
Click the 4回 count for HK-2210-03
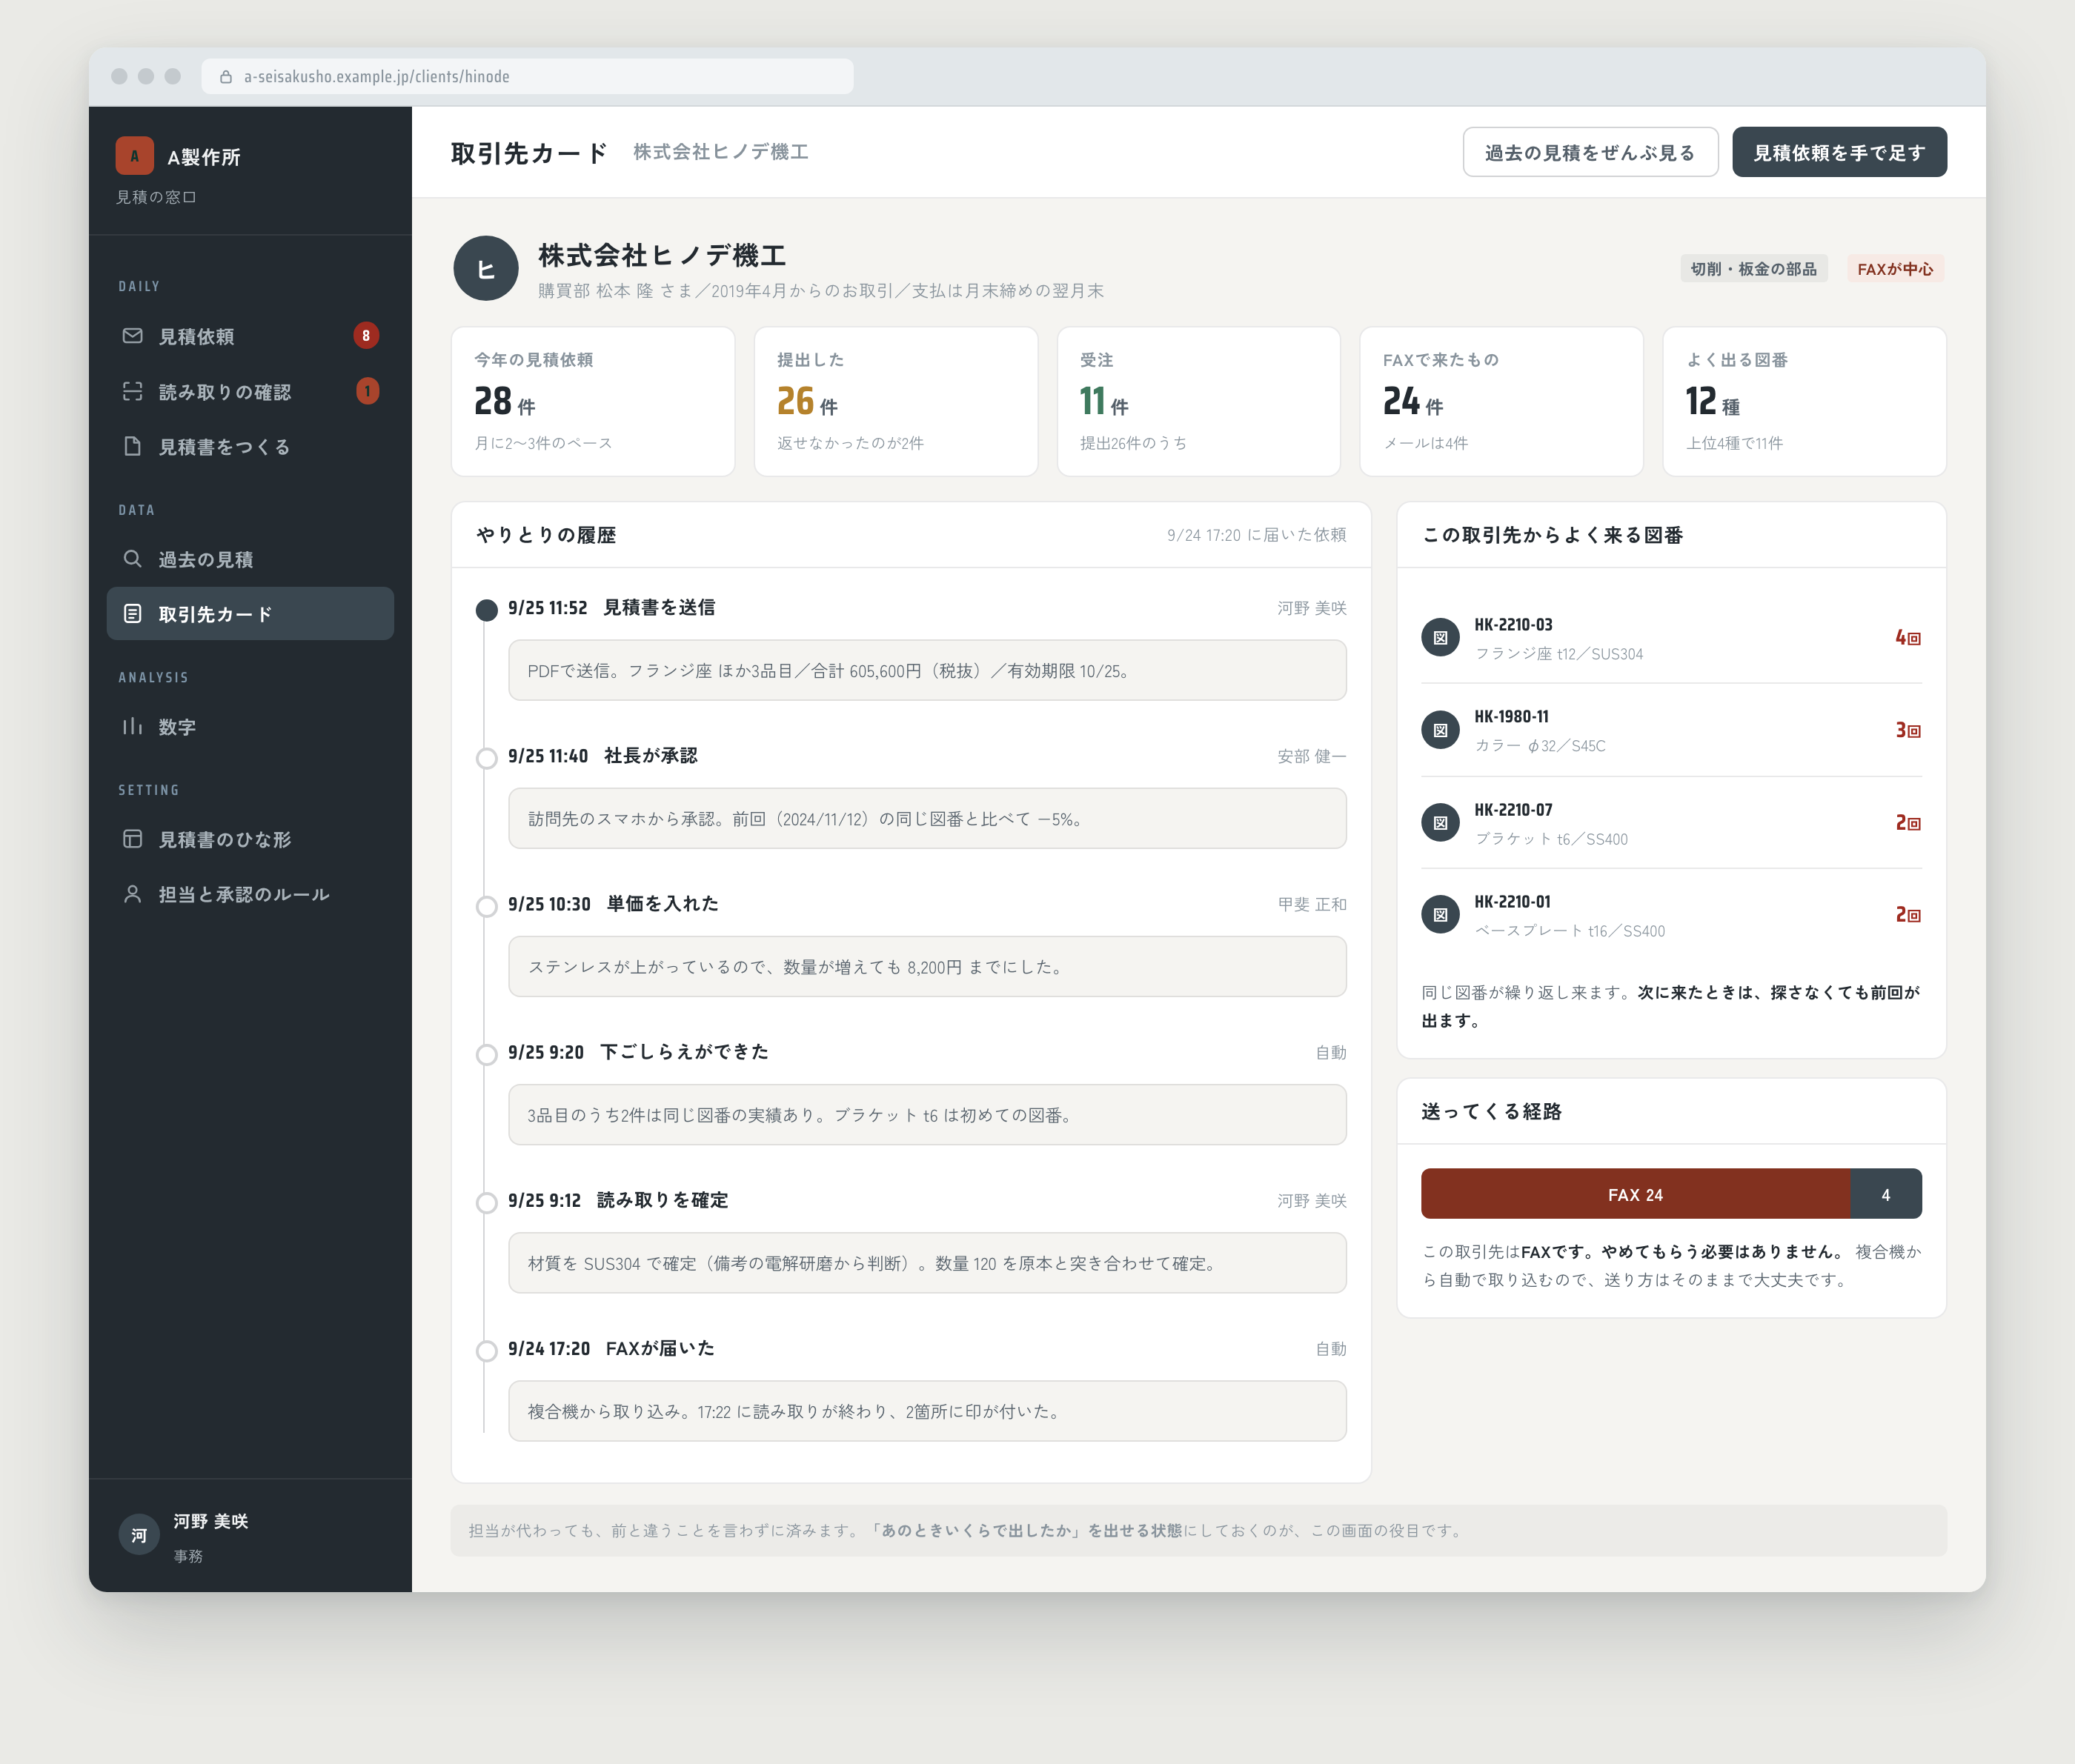click(x=1908, y=638)
